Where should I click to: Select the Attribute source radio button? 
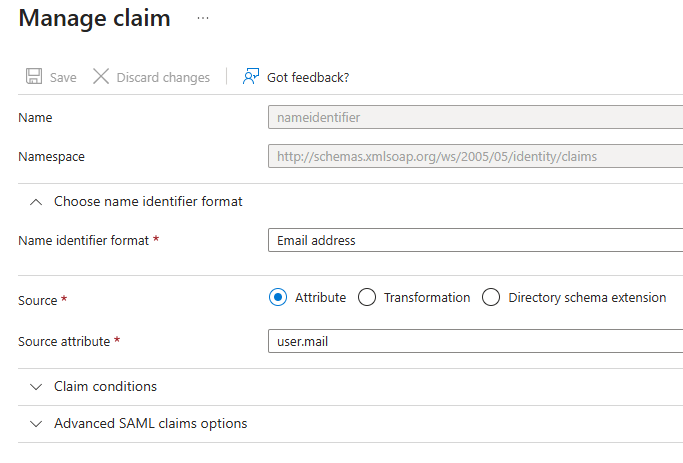click(x=278, y=297)
